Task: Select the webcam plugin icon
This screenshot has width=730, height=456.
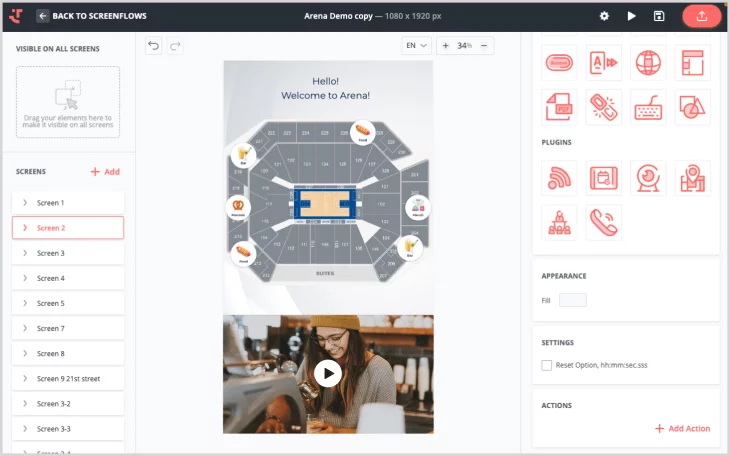Action: pos(648,178)
